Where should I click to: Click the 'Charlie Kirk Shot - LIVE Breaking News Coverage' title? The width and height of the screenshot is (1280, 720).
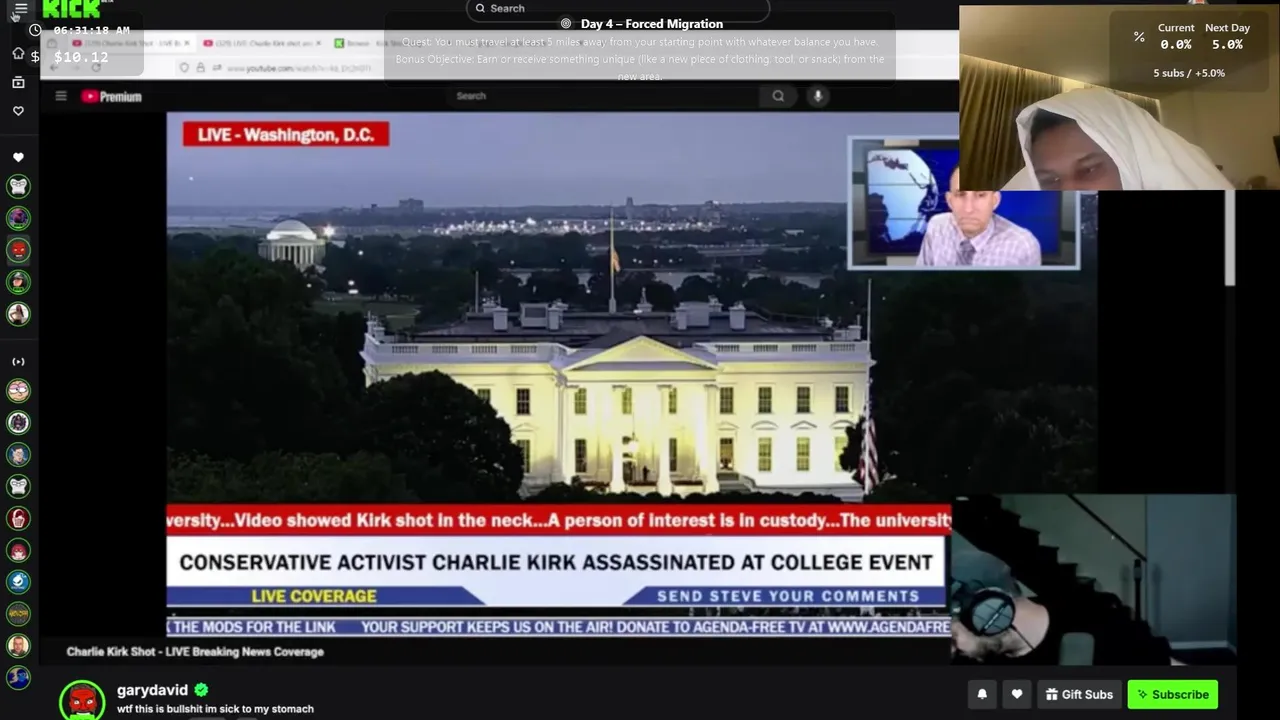[195, 652]
